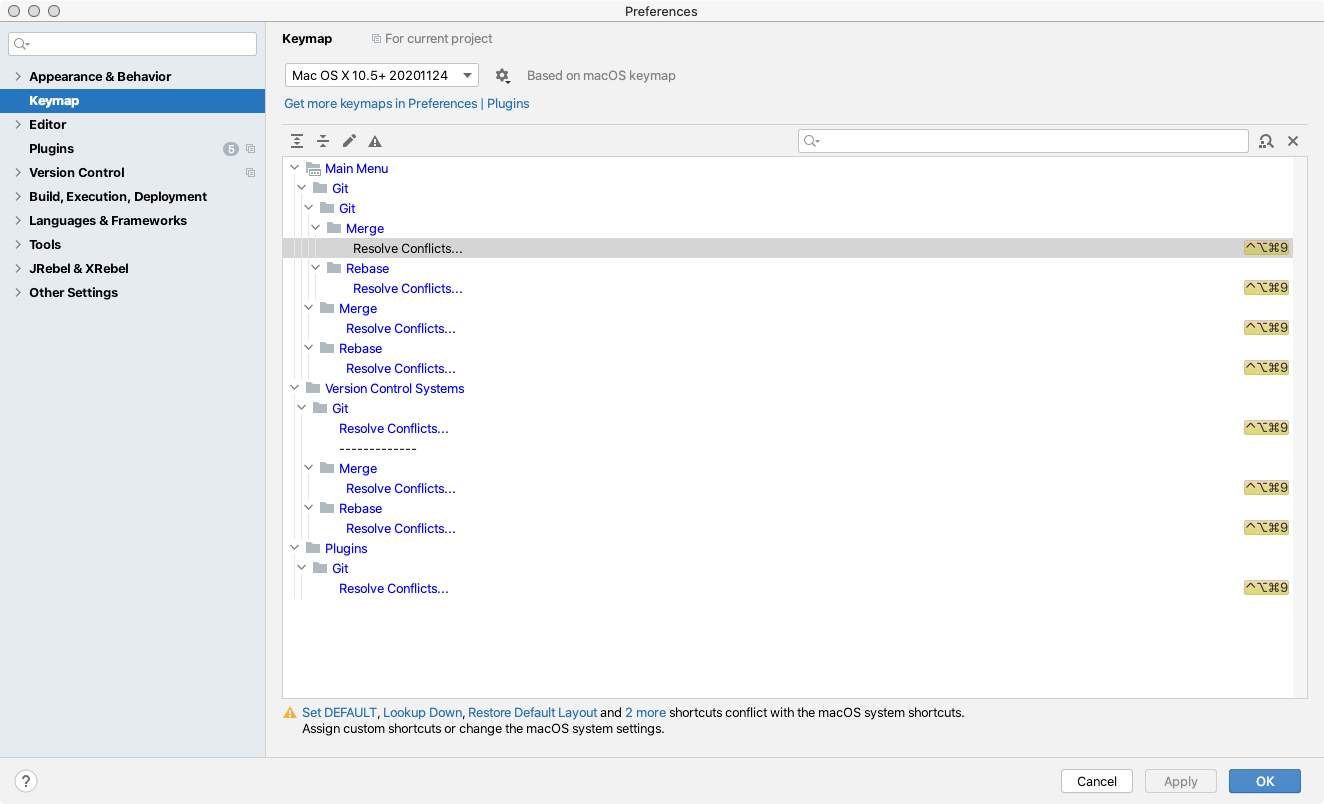The width and height of the screenshot is (1324, 804).
Task: Open Appearance & Behavior section label
Action: (x=100, y=77)
